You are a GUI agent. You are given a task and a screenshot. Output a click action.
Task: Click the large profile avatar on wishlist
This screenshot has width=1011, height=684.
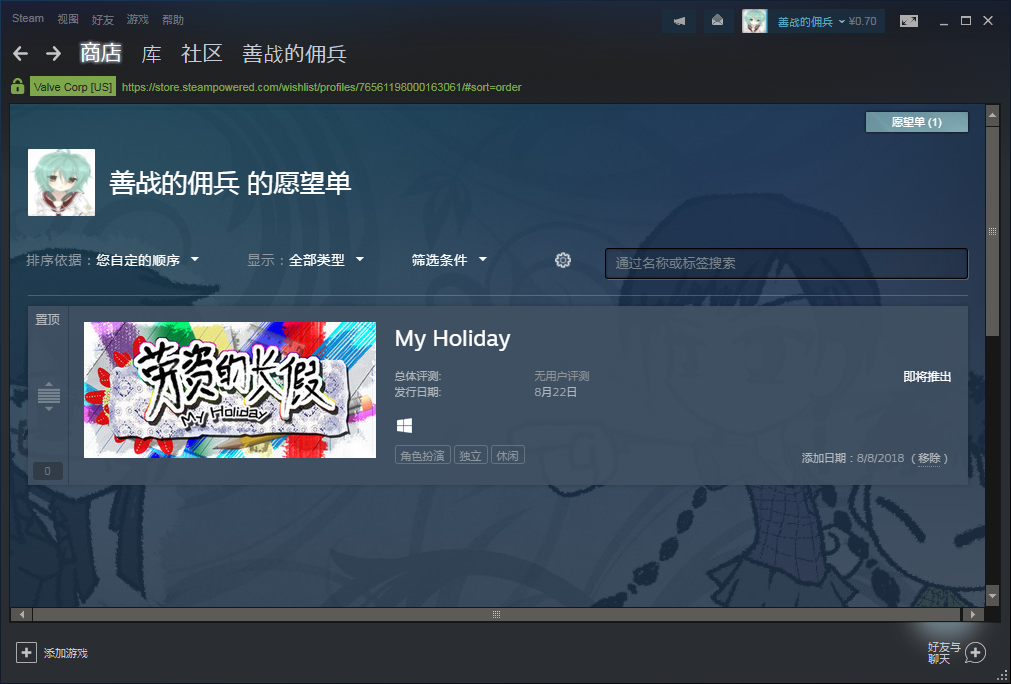[61, 182]
